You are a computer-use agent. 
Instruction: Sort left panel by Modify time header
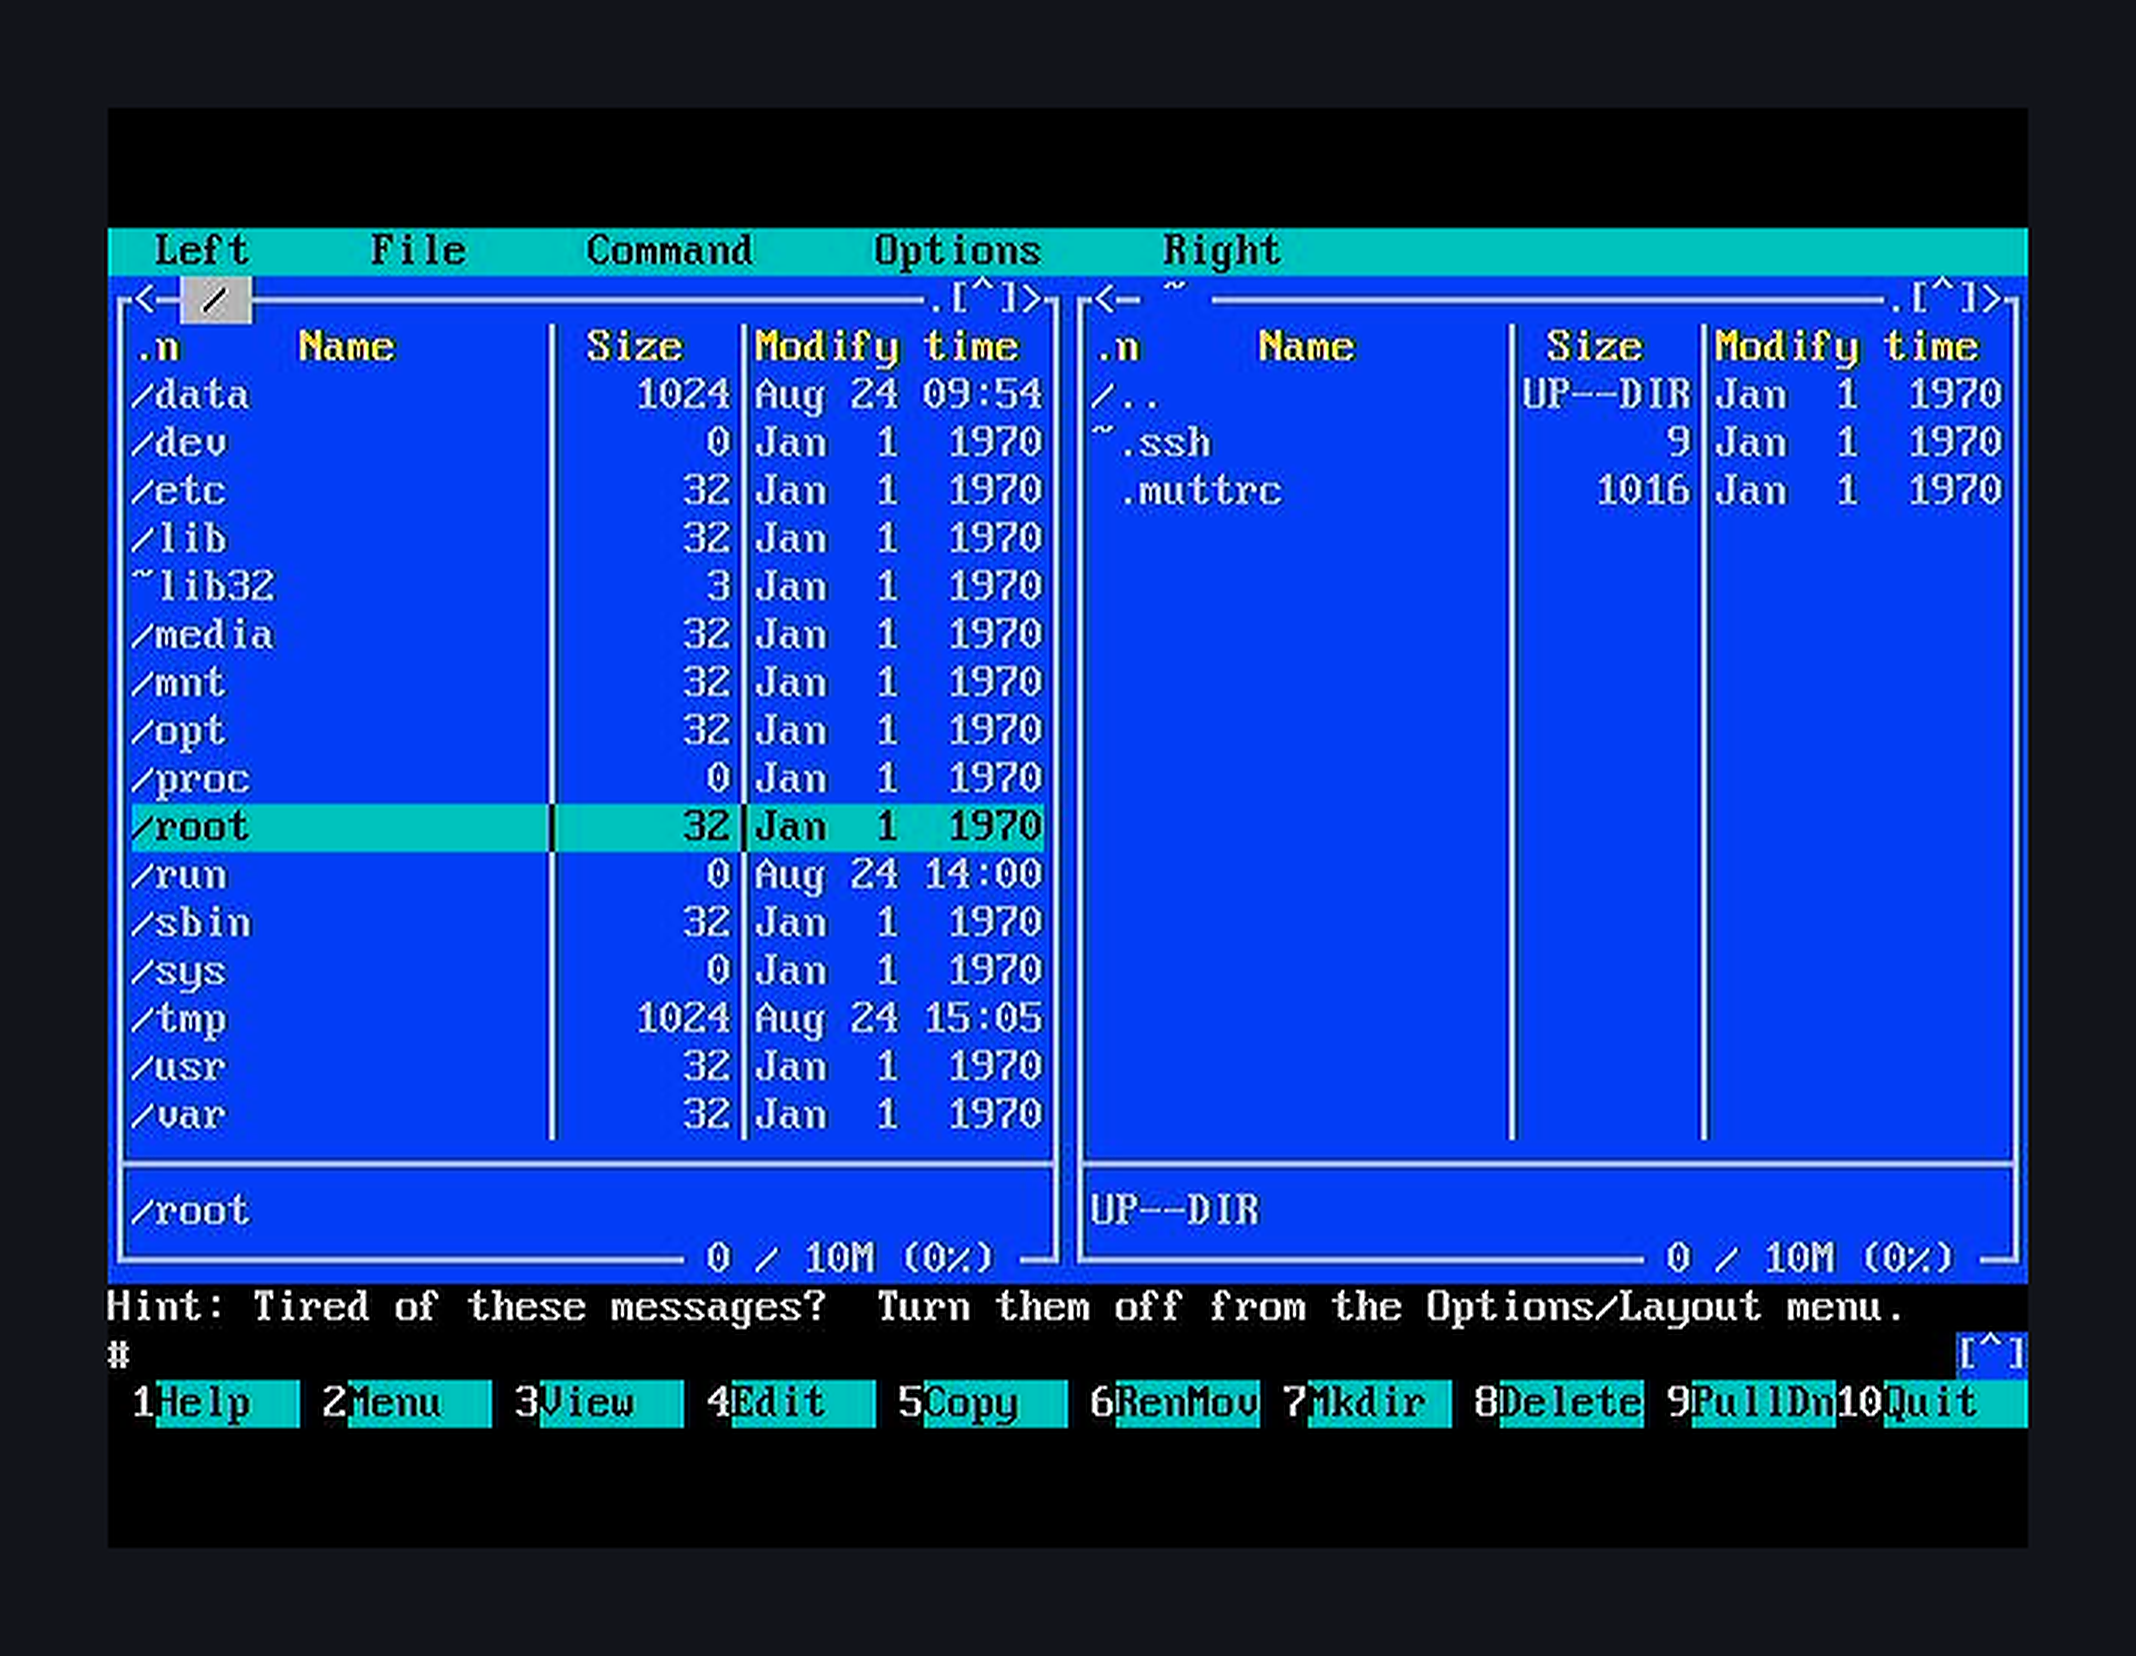(x=887, y=347)
